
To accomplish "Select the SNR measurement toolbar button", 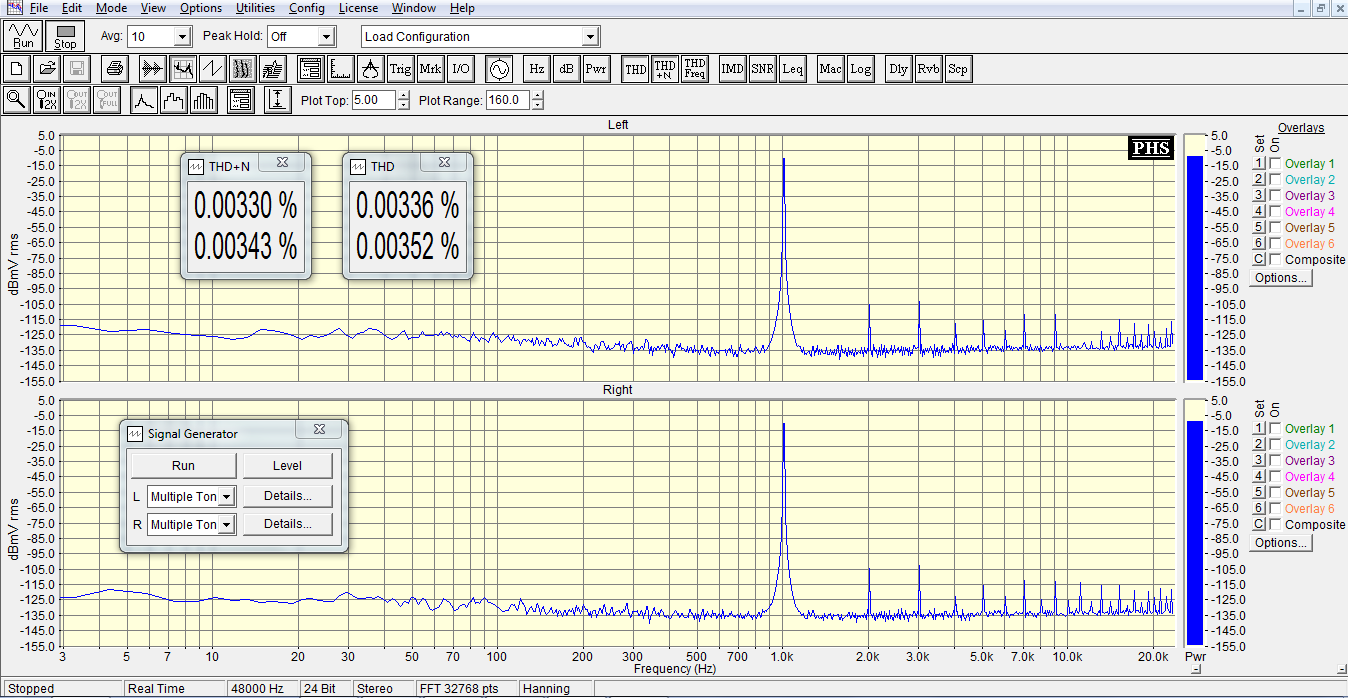I will point(762,69).
